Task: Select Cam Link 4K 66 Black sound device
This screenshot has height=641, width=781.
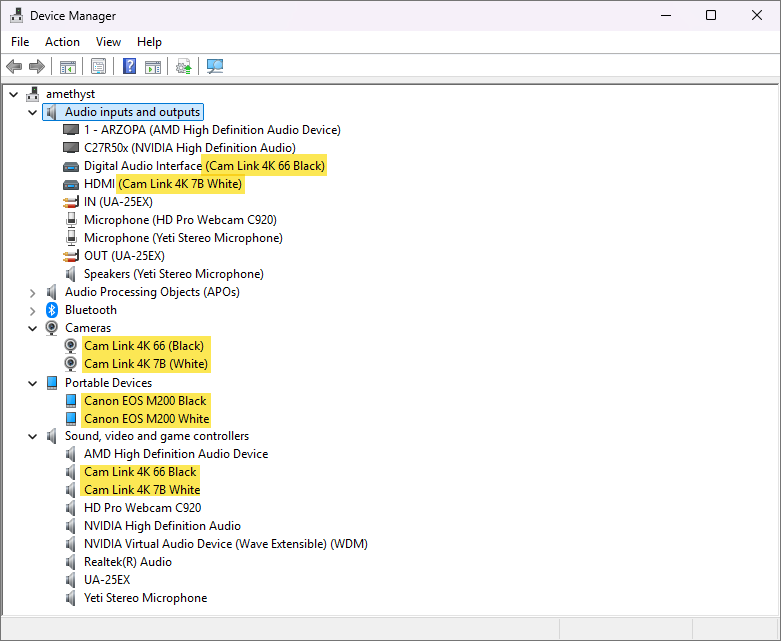Action: point(140,472)
